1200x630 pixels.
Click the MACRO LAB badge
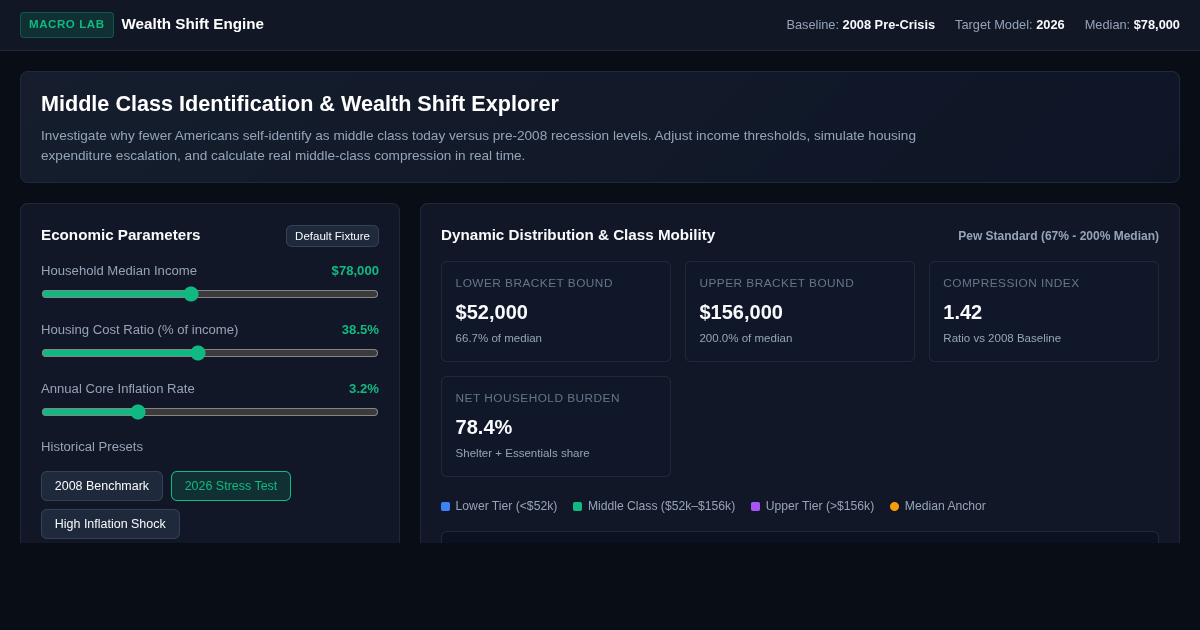tap(67, 24)
